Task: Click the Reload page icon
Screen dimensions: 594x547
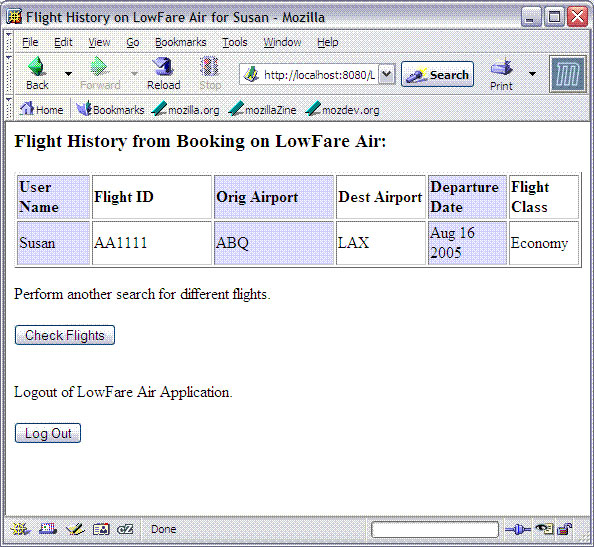Action: (x=164, y=67)
